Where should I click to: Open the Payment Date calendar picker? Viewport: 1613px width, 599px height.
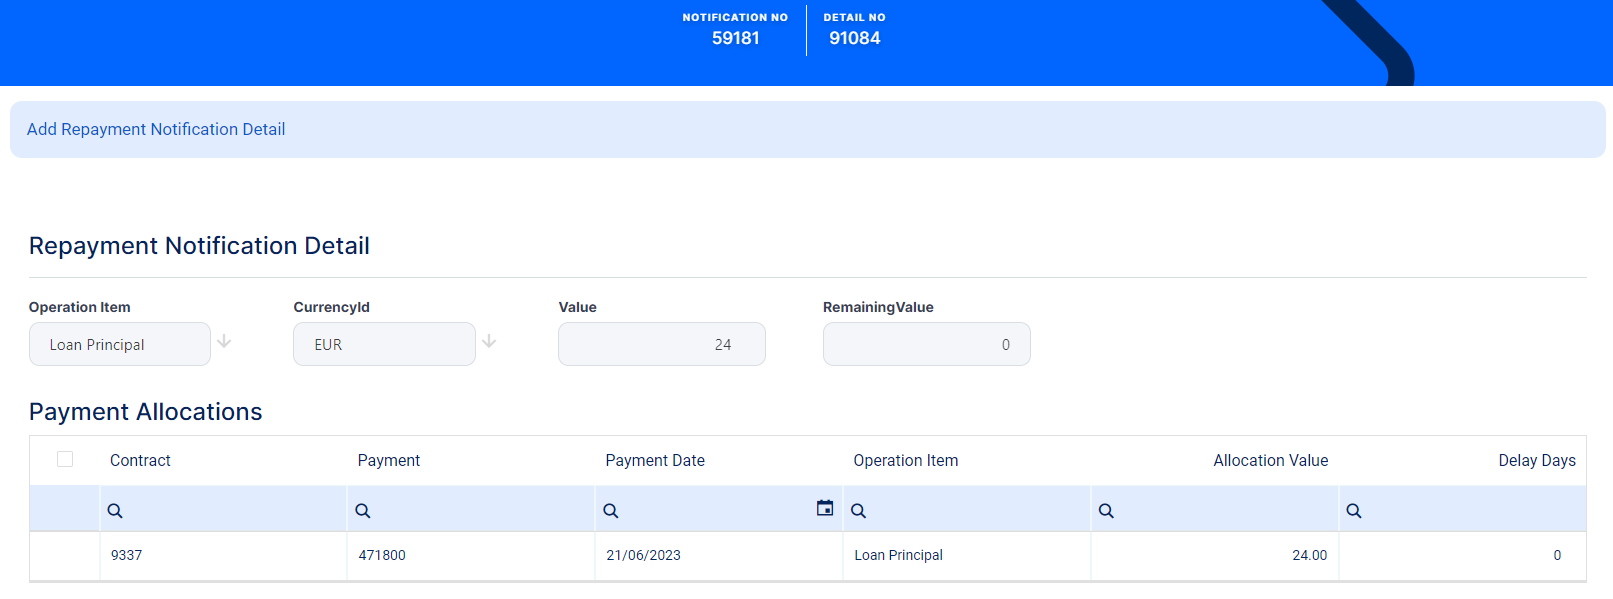click(x=825, y=508)
